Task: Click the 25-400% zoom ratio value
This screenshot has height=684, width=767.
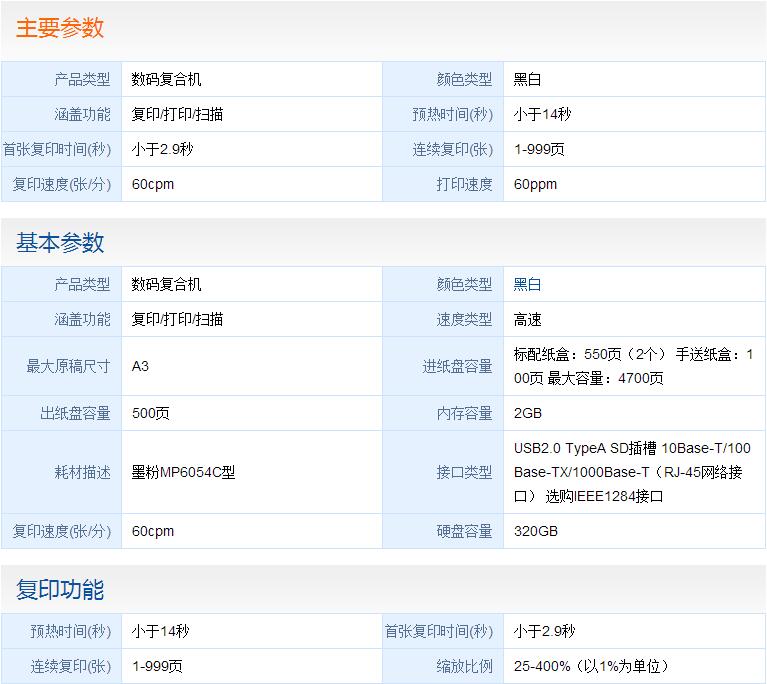Action: [591, 666]
